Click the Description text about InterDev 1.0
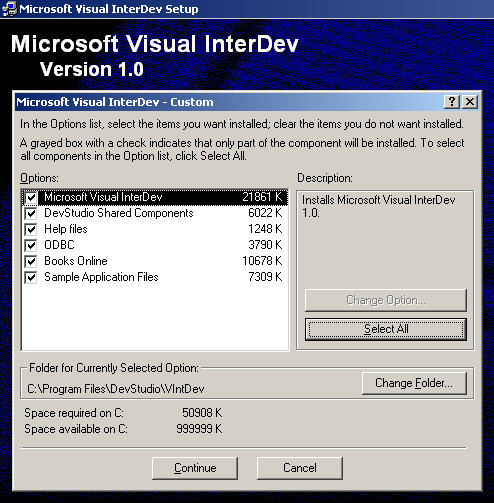The width and height of the screenshot is (494, 503). 379,206
